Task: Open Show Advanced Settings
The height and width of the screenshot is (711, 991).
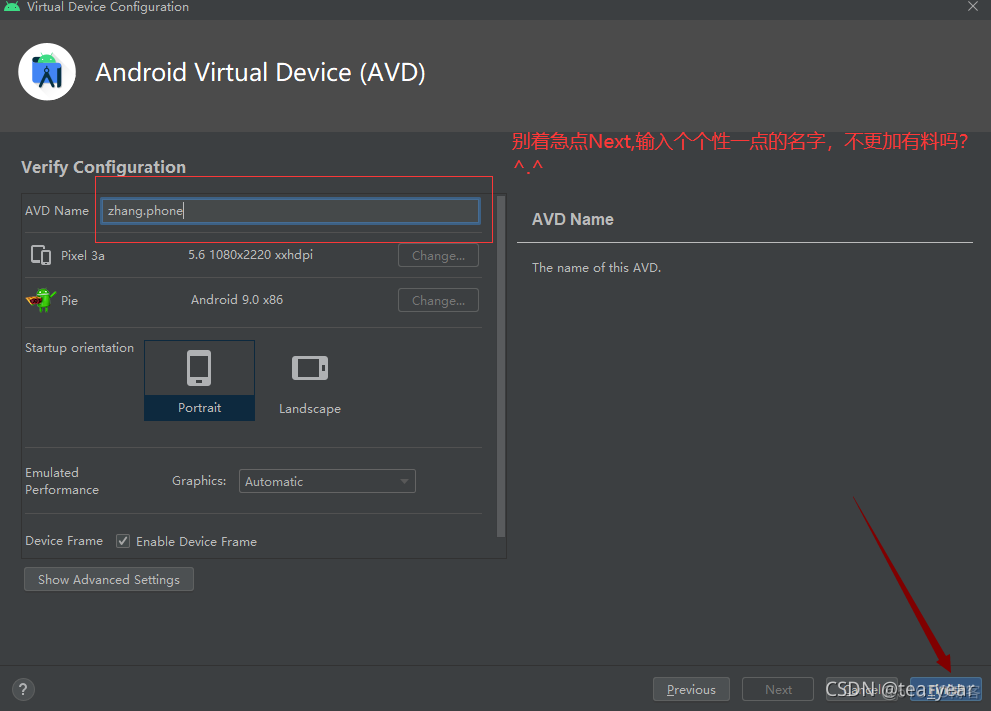Action: point(108,579)
